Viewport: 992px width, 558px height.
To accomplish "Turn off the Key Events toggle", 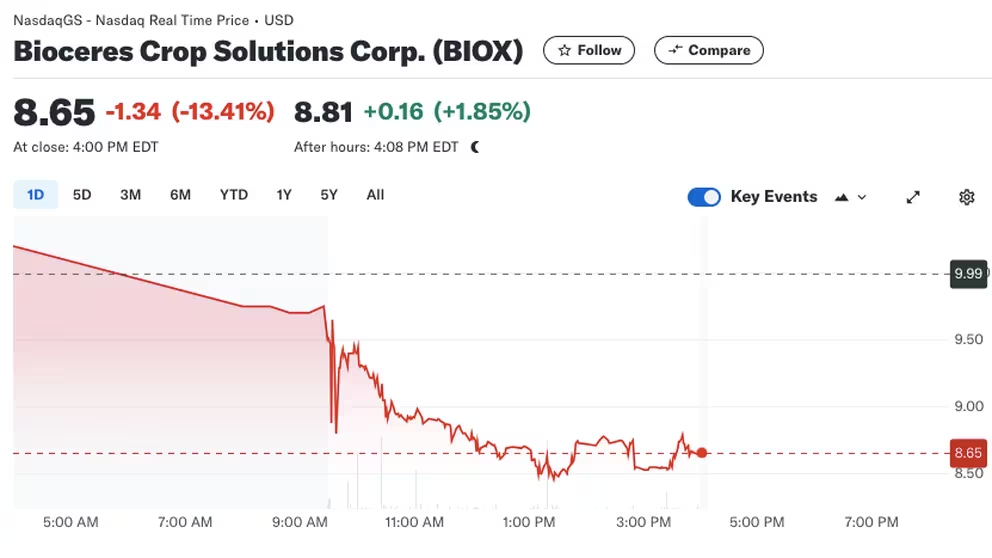I will point(704,197).
